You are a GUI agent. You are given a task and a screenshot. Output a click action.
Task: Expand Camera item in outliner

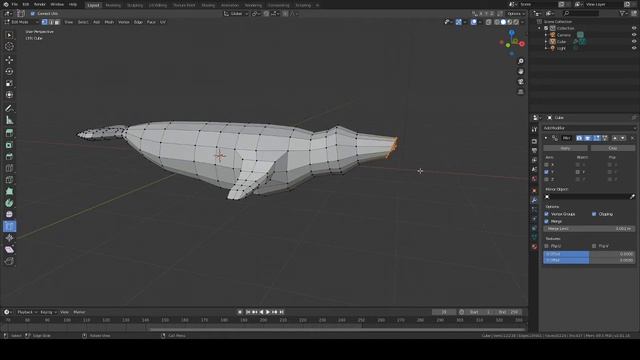click(x=546, y=35)
